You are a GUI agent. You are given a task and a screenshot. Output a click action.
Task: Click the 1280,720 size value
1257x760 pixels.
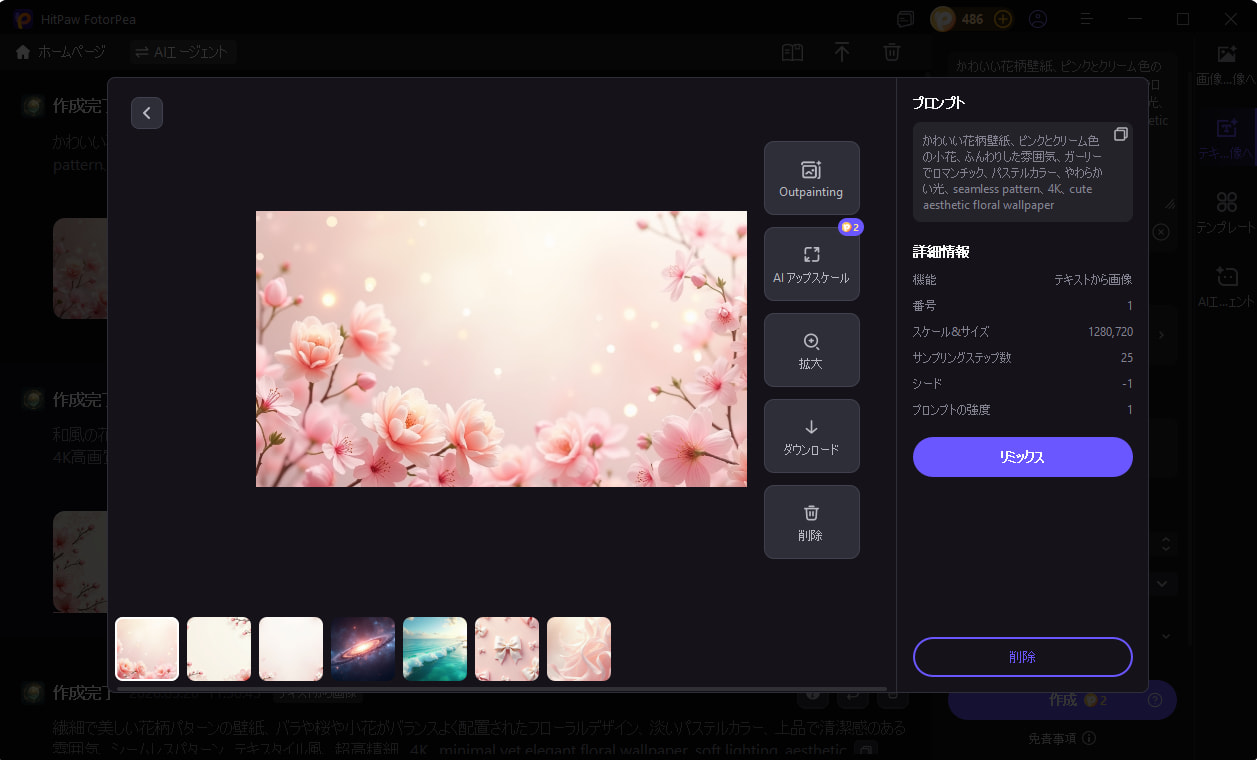[x=1110, y=331]
